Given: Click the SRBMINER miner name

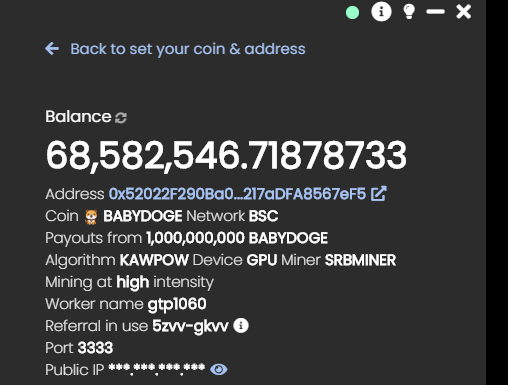Looking at the screenshot, I should (360, 260).
